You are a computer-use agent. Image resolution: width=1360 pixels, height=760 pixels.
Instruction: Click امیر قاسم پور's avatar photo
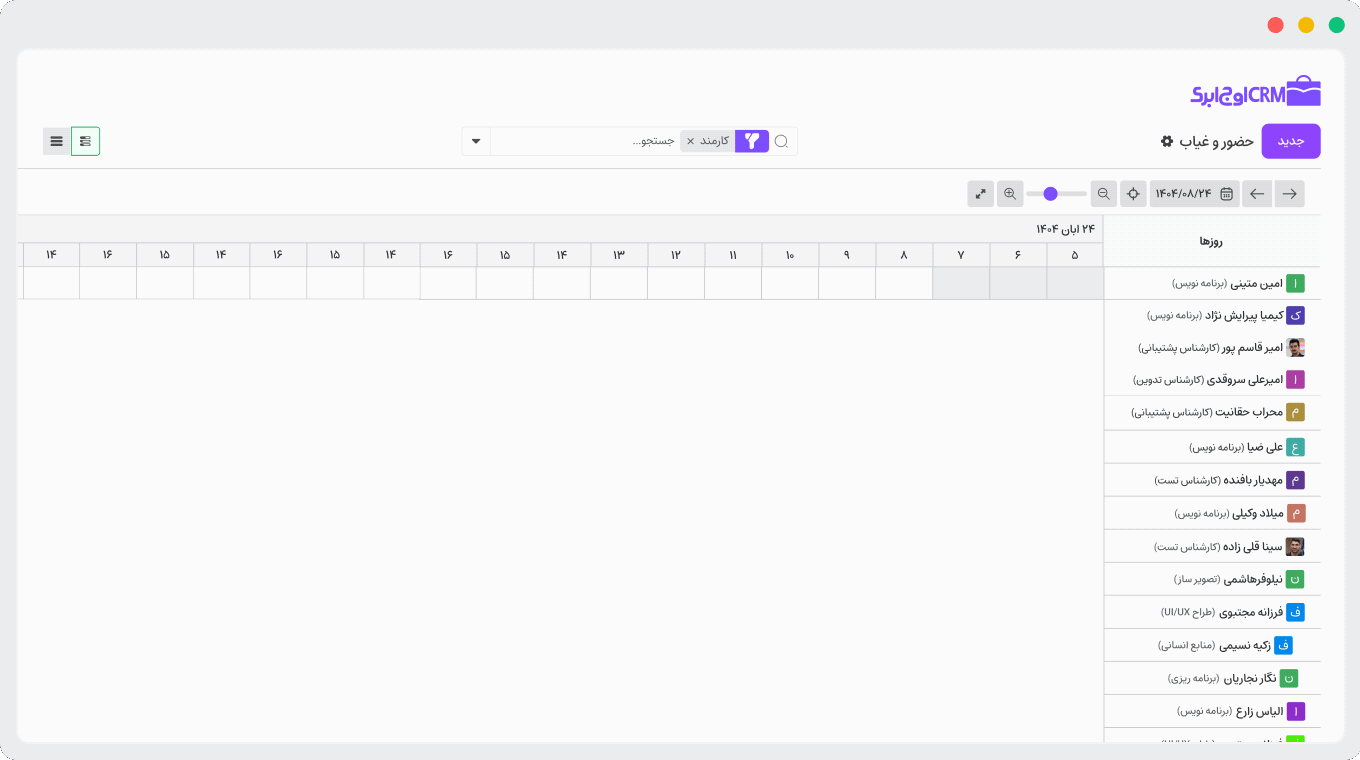tap(1295, 348)
